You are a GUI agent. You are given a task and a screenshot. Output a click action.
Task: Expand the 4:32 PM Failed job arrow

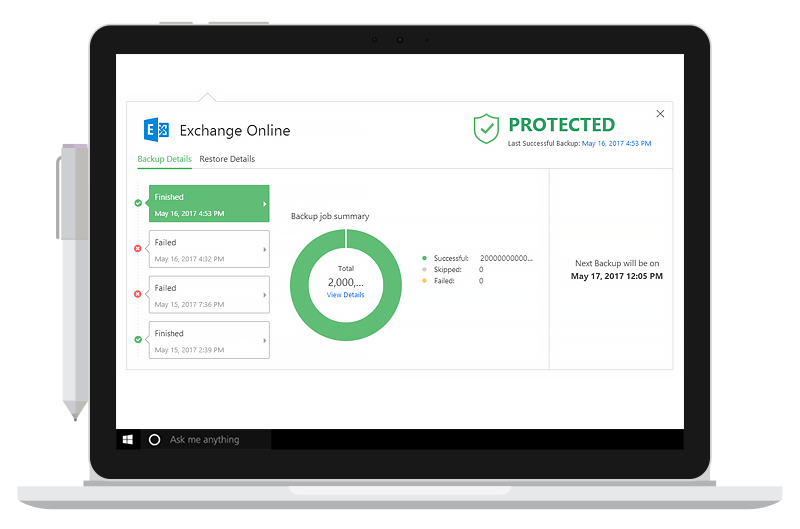pos(264,249)
